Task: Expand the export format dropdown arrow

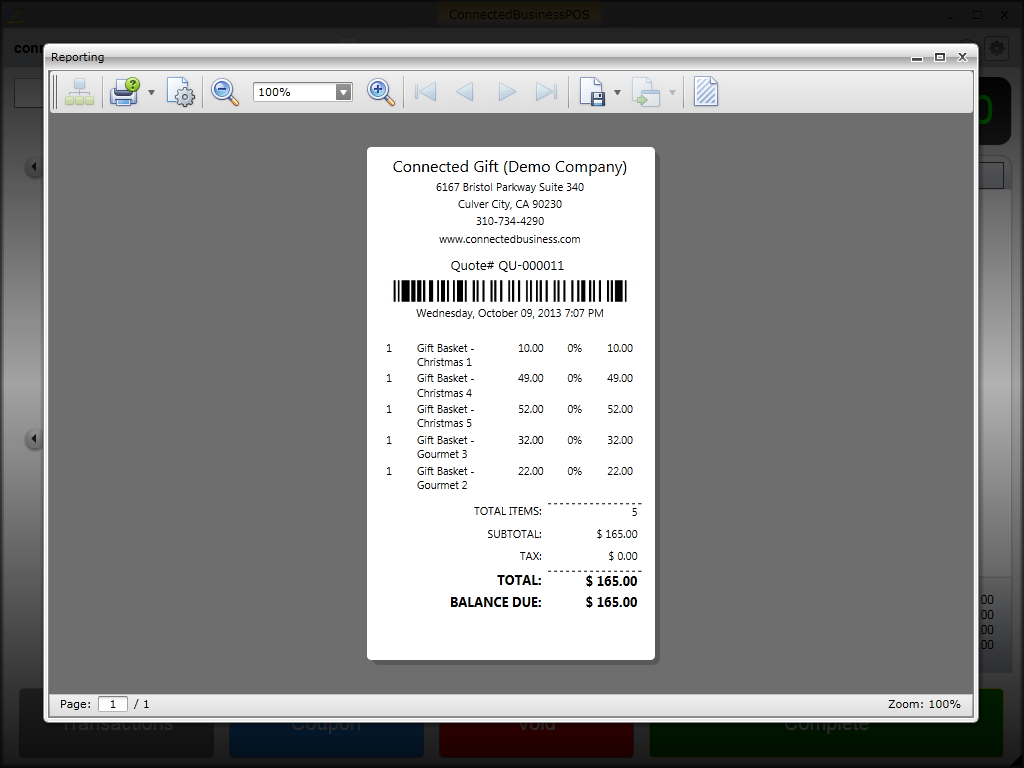Action: pos(617,93)
